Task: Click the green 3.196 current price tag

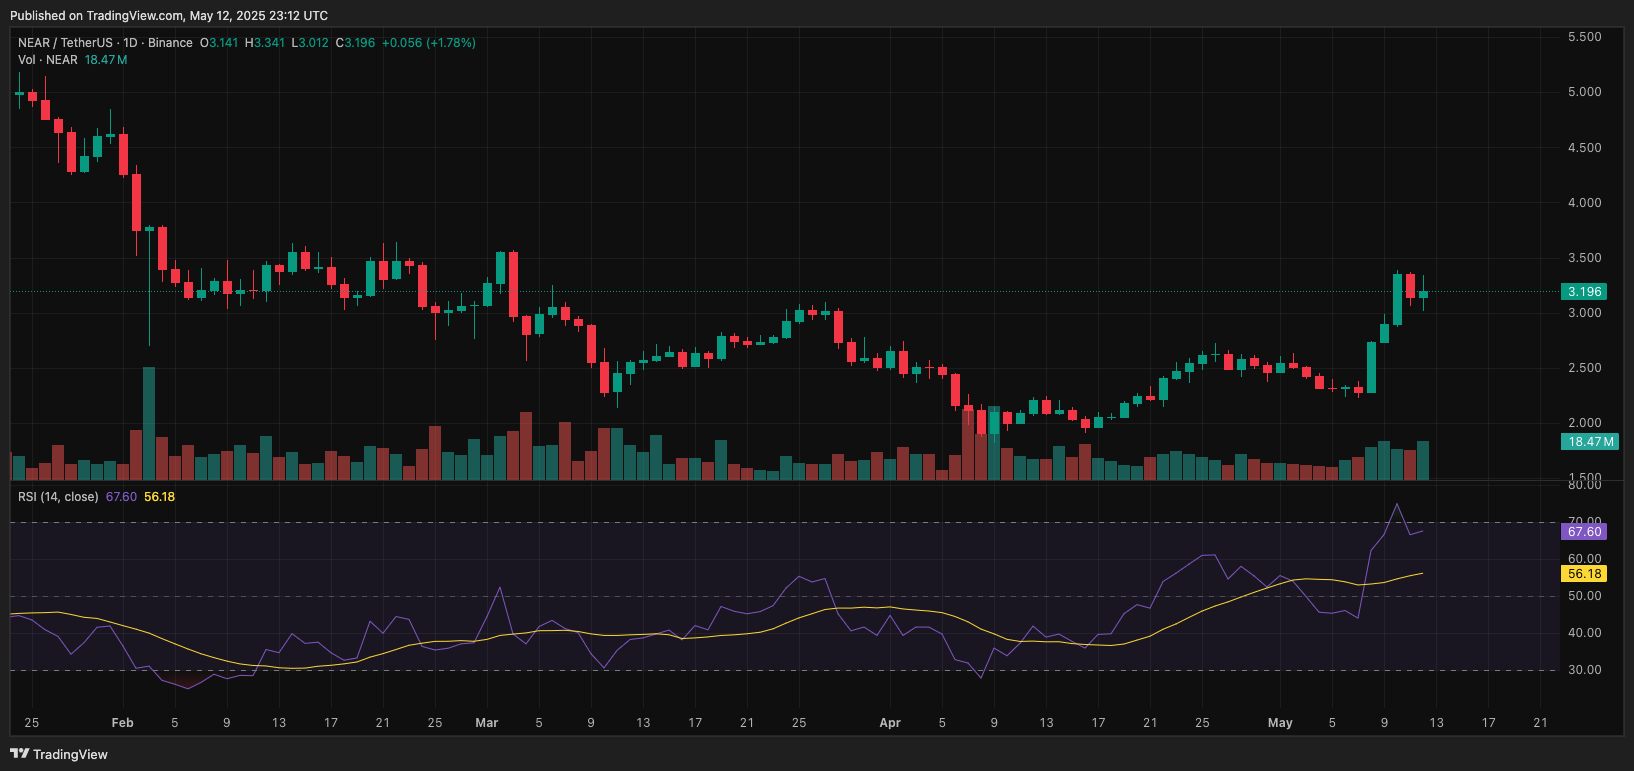Action: 1584,292
